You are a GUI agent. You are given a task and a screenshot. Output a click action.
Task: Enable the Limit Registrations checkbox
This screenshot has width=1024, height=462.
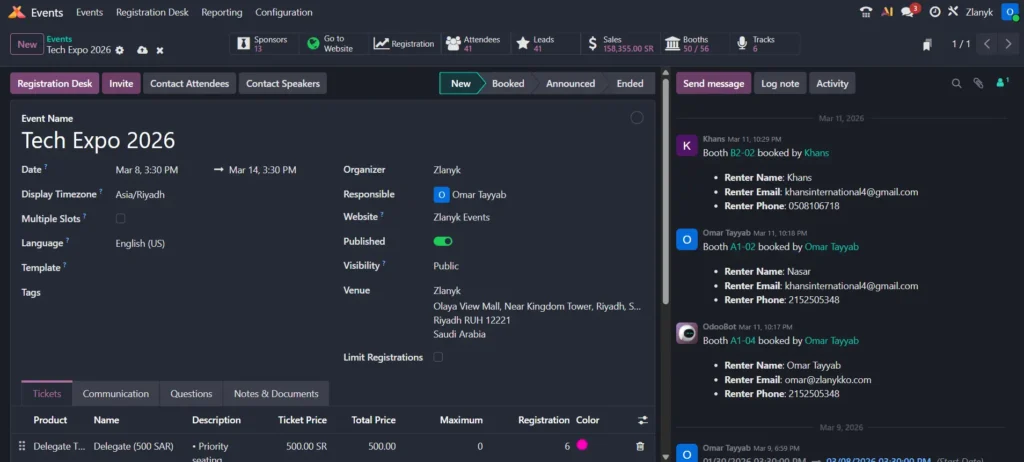click(x=439, y=357)
